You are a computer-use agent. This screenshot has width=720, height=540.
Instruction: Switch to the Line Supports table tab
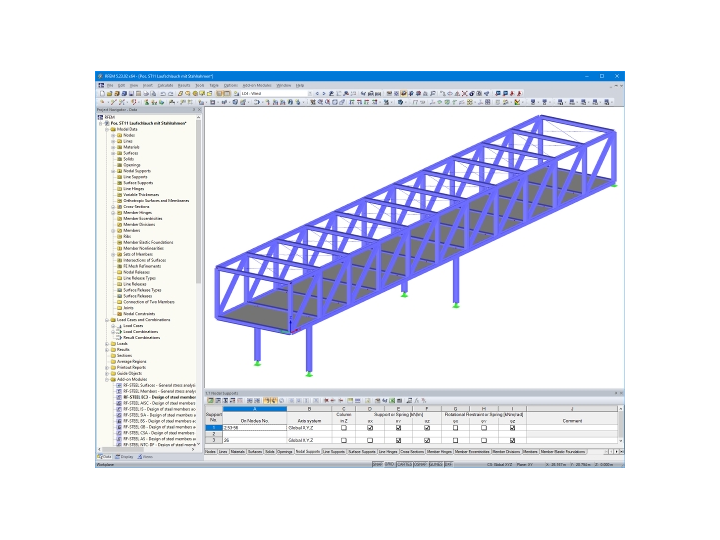point(334,452)
